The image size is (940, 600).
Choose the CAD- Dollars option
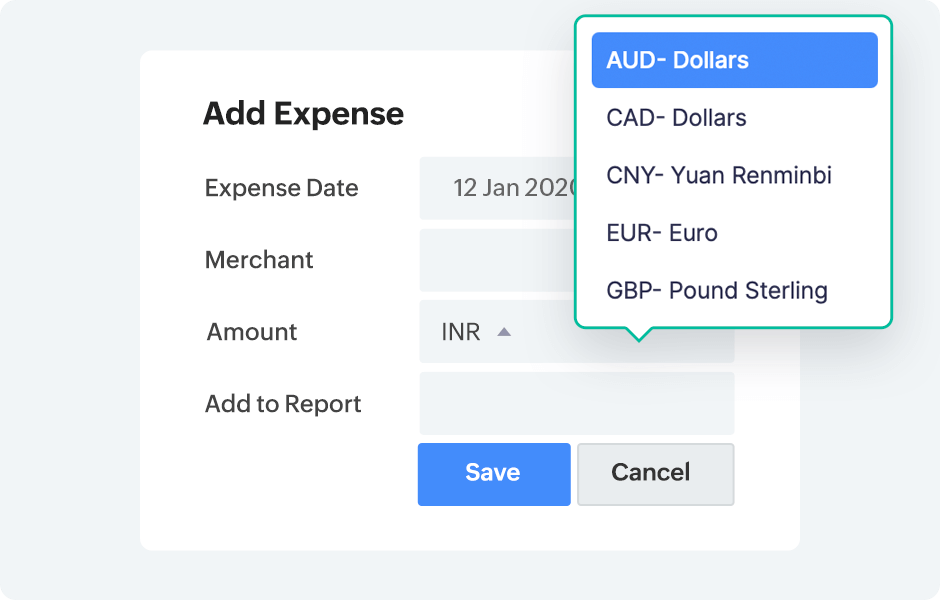pyautogui.click(x=677, y=118)
